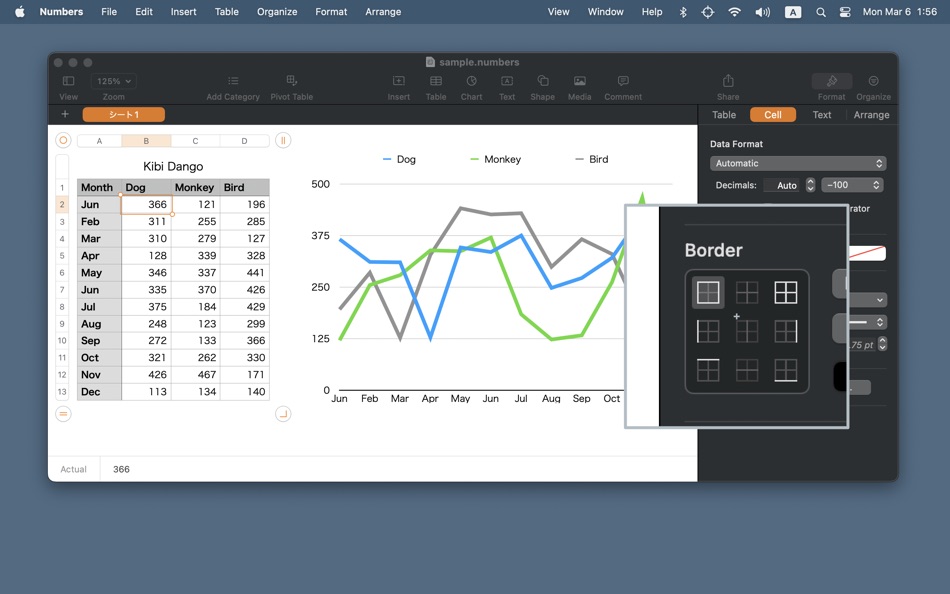Select bottom-edge border icon in Border grid

click(x=786, y=370)
